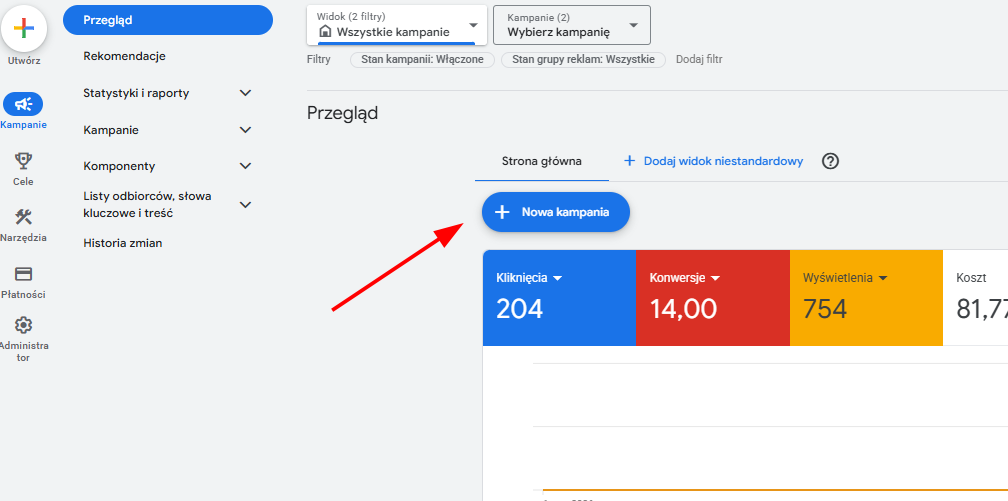Open Cele trophy icon

tap(23, 161)
